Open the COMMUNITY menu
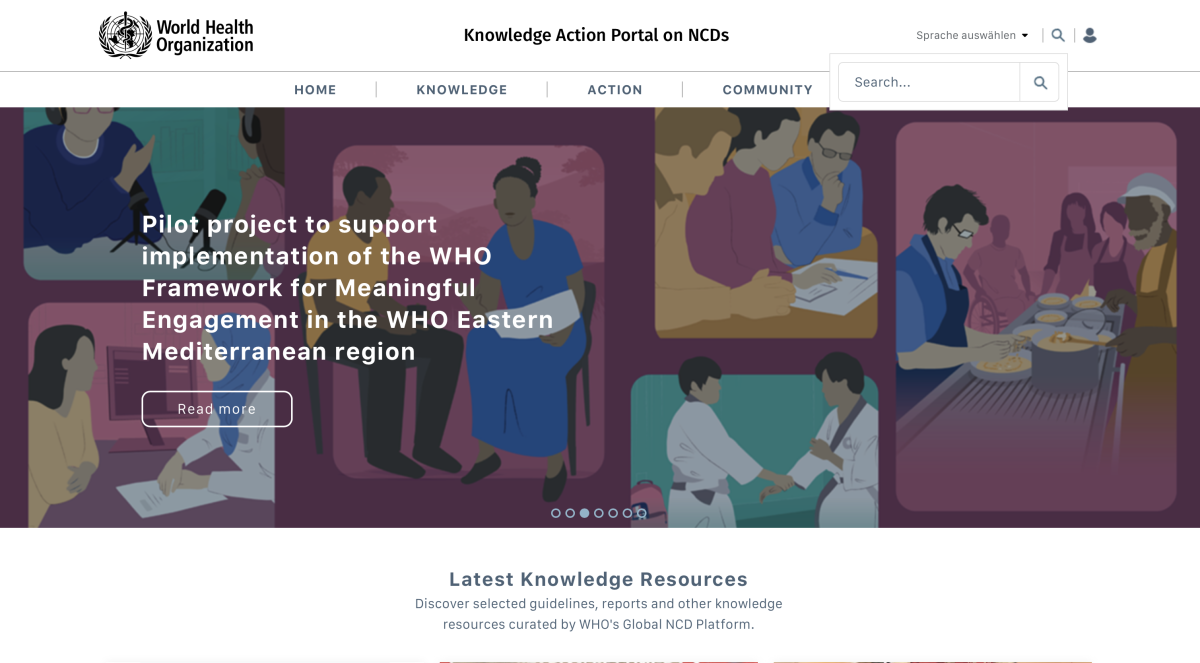Image resolution: width=1200 pixels, height=663 pixels. coord(768,89)
